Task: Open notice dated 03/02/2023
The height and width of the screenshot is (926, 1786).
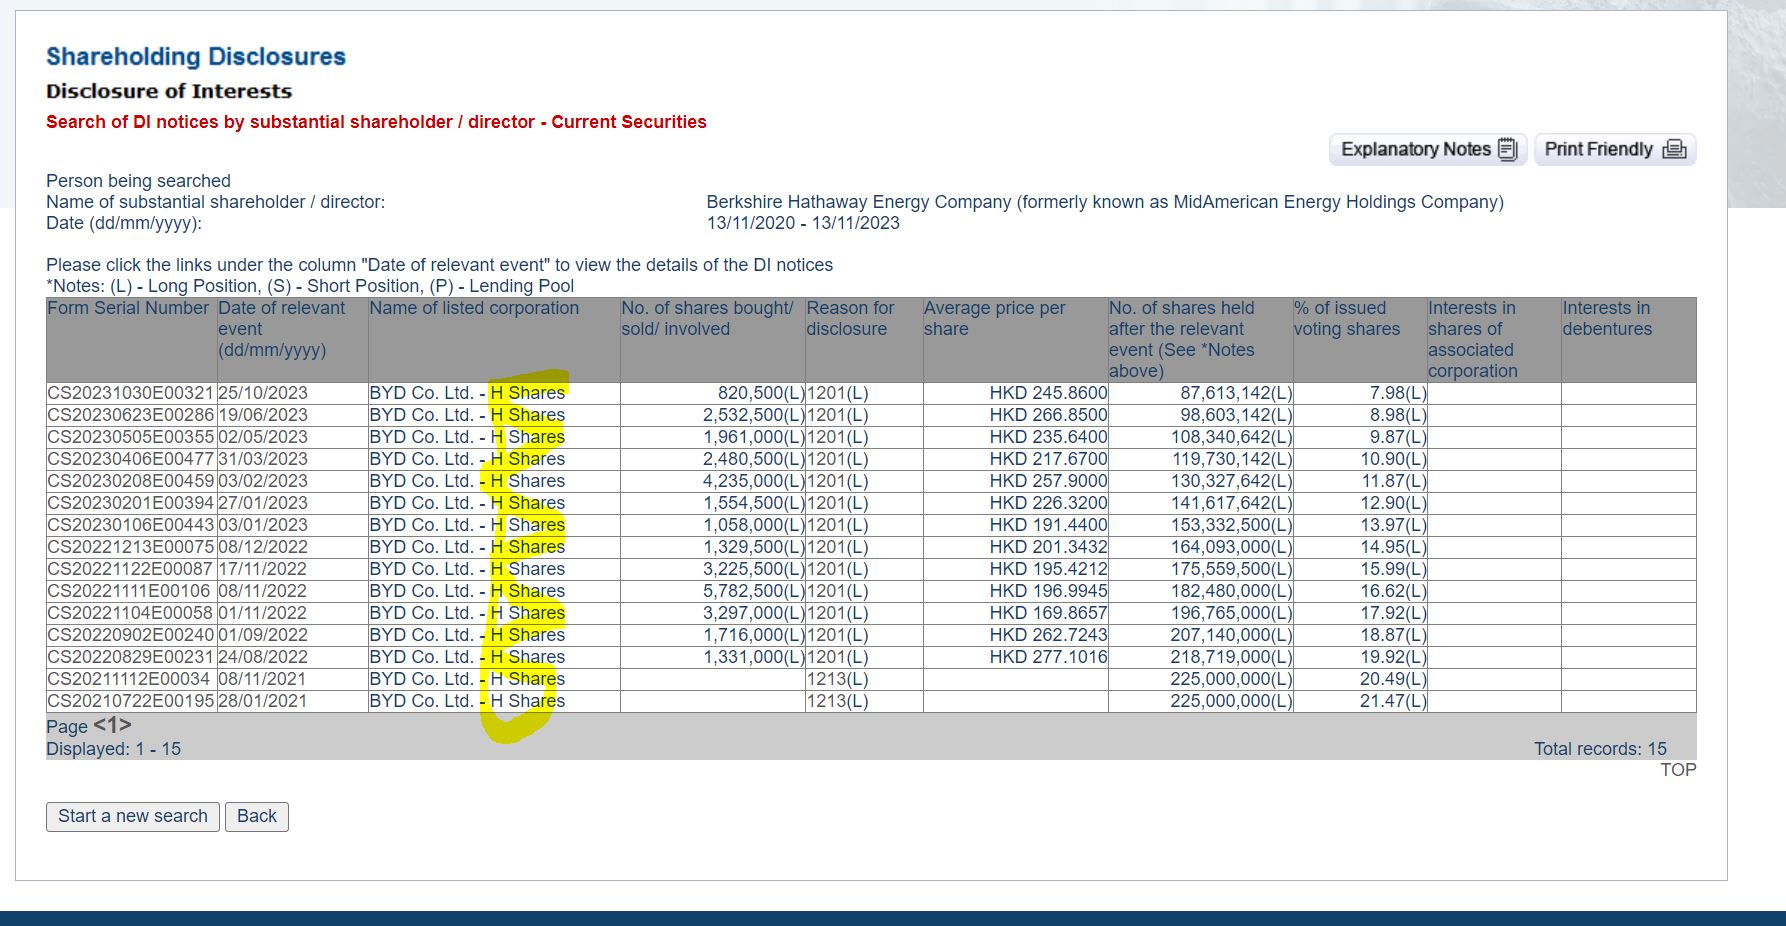Action: pos(263,481)
